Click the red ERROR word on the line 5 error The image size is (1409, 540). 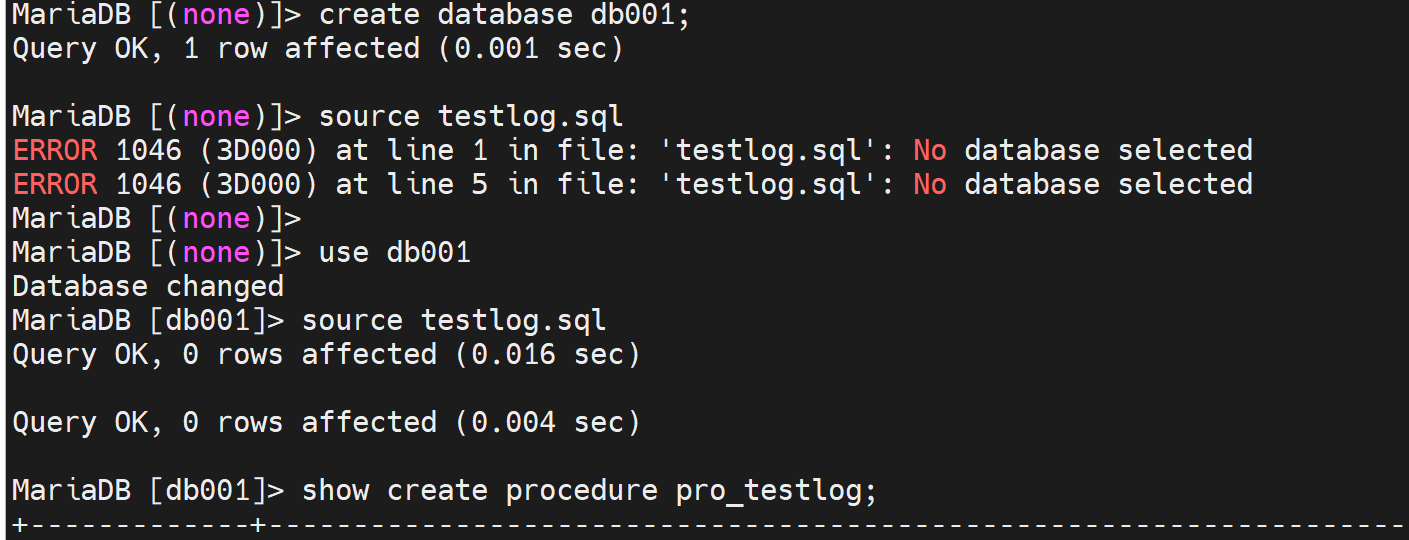pyautogui.click(x=55, y=185)
